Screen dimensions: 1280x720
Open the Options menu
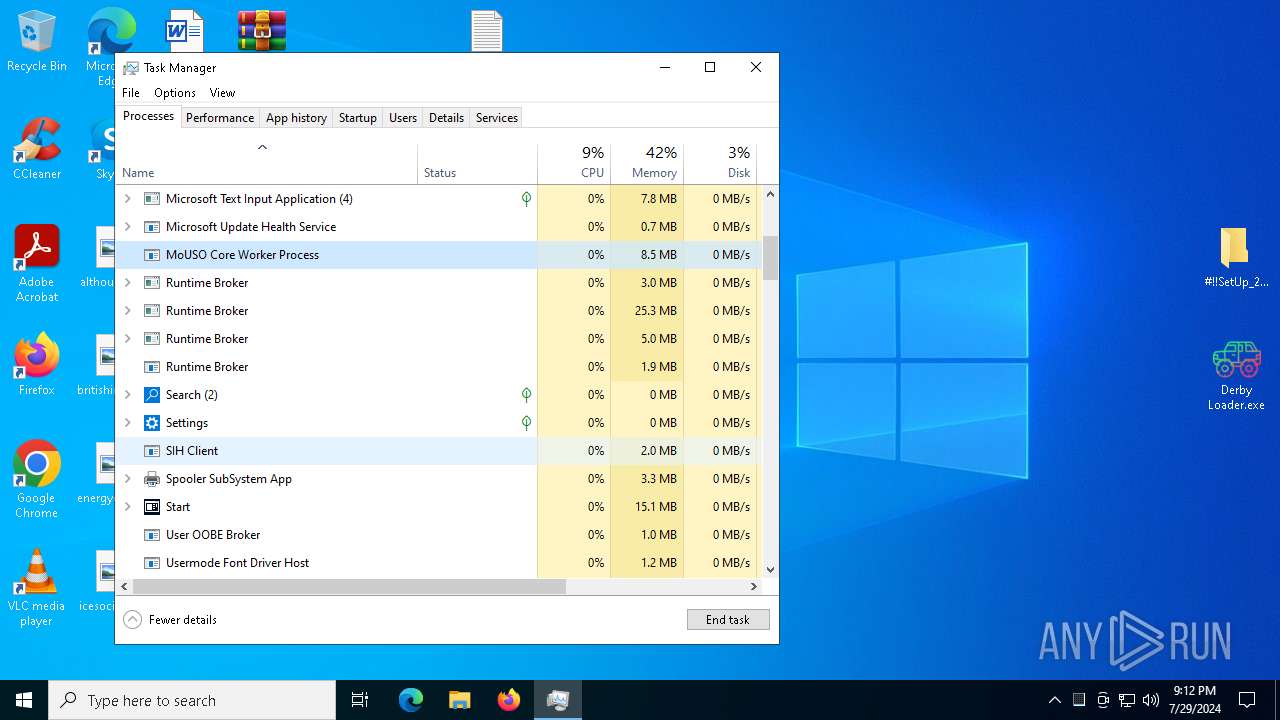tap(175, 93)
